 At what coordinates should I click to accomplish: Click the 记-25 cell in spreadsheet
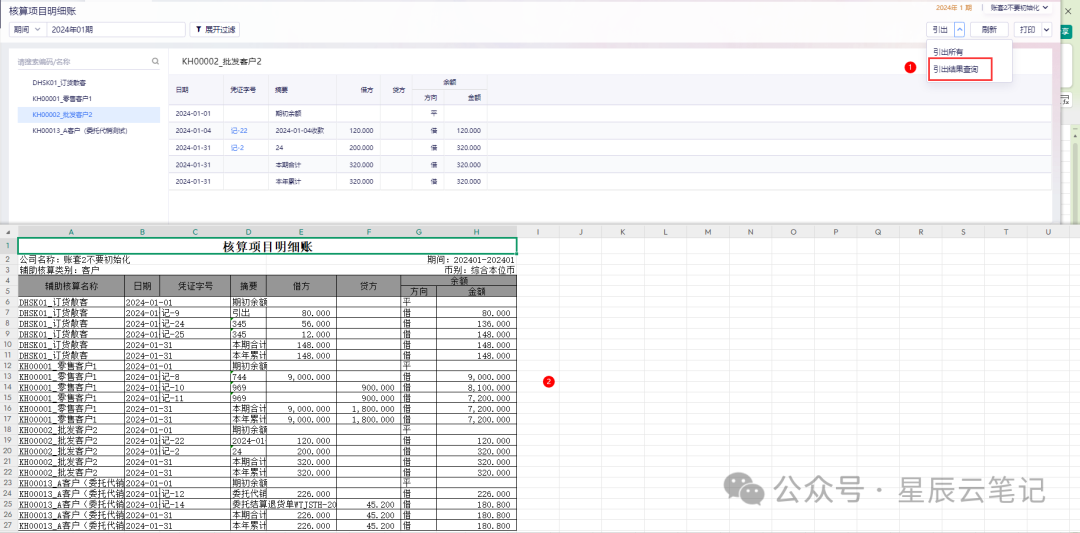(x=195, y=334)
